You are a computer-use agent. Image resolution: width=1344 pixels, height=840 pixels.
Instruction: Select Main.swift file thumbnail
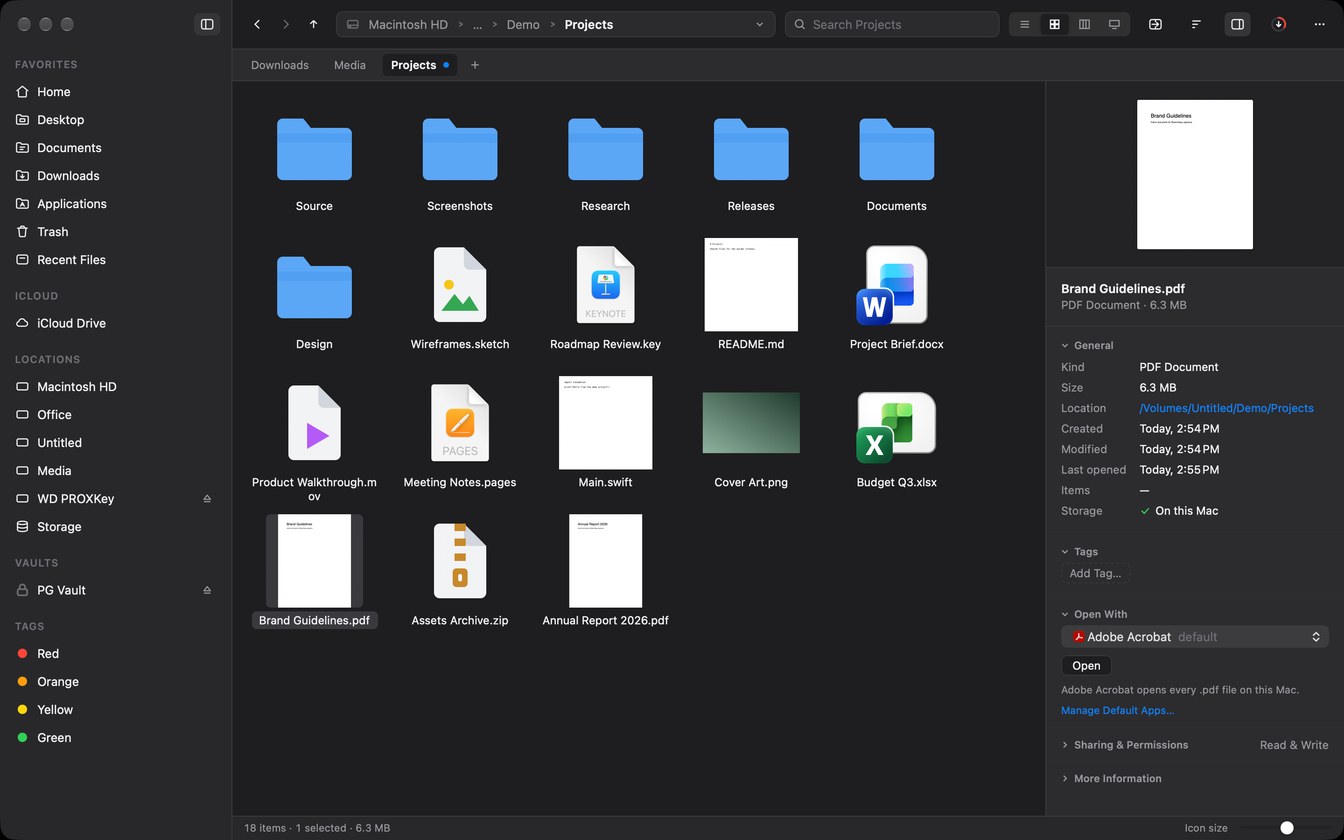coord(605,422)
